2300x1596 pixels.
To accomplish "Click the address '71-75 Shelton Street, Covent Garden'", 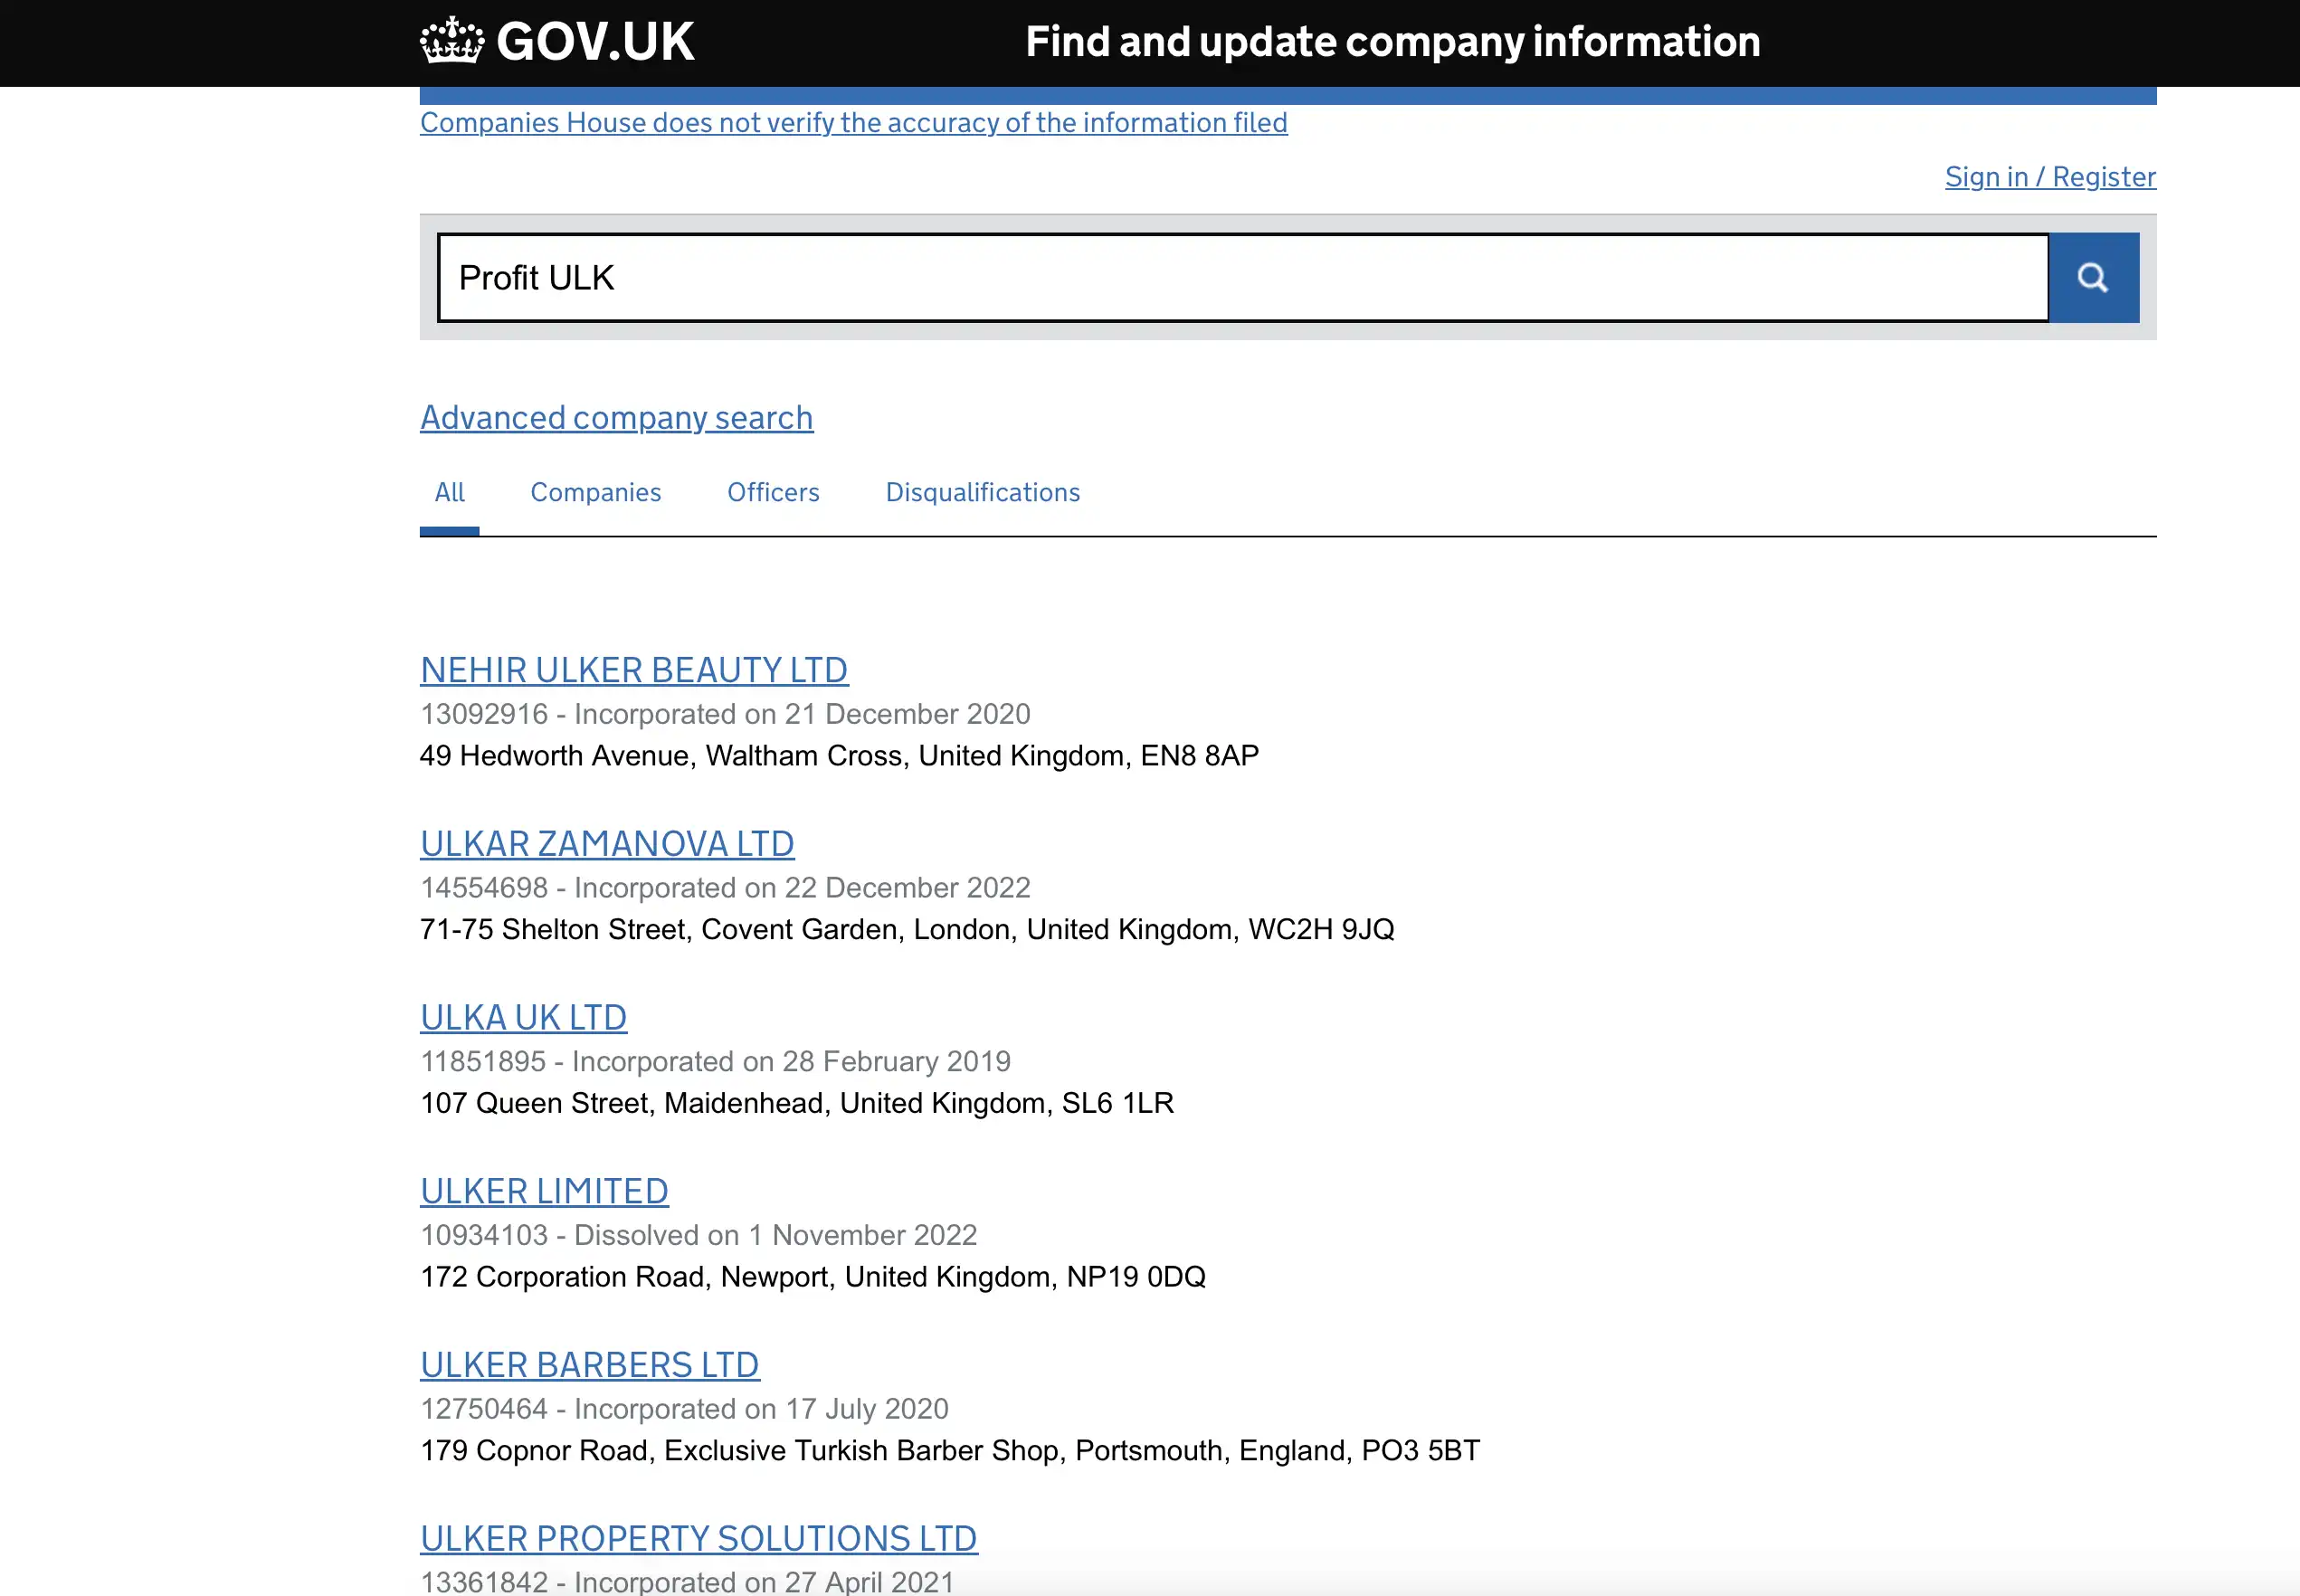I will 658,930.
